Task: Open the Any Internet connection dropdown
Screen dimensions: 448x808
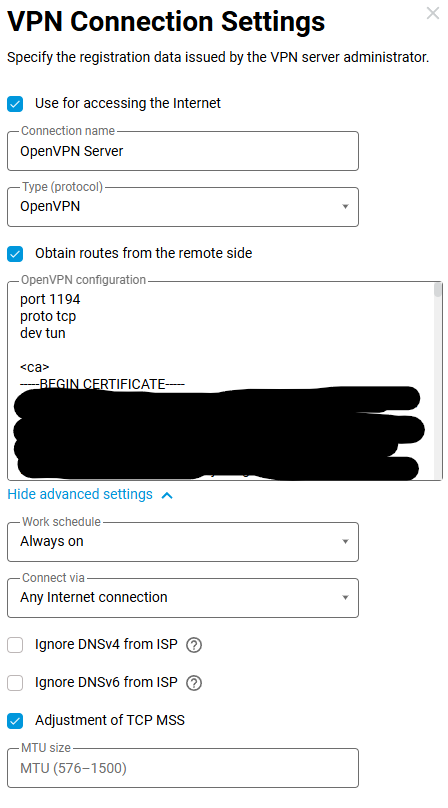Action: (x=182, y=598)
